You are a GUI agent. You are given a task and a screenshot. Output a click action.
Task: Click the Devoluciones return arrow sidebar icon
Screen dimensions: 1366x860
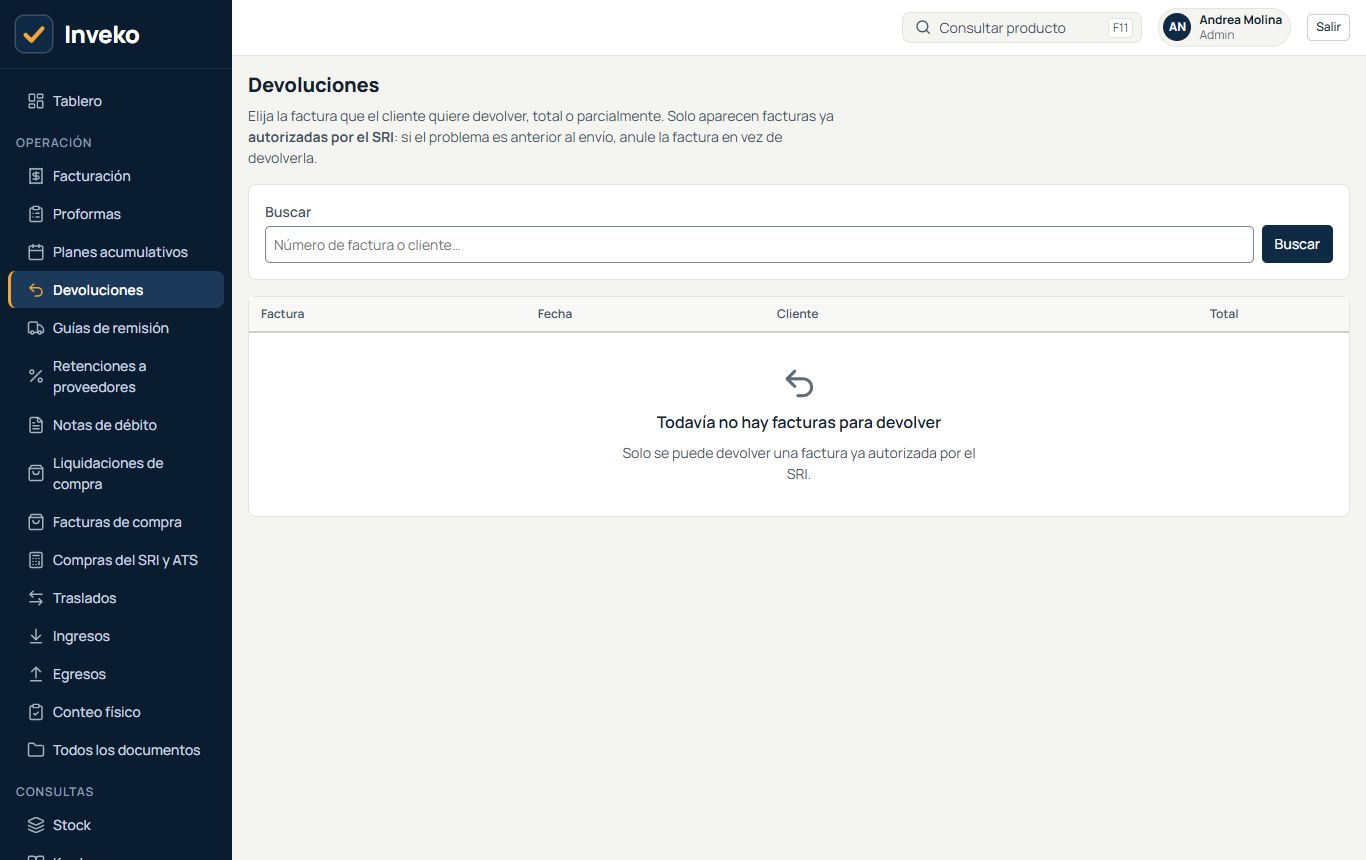click(36, 290)
